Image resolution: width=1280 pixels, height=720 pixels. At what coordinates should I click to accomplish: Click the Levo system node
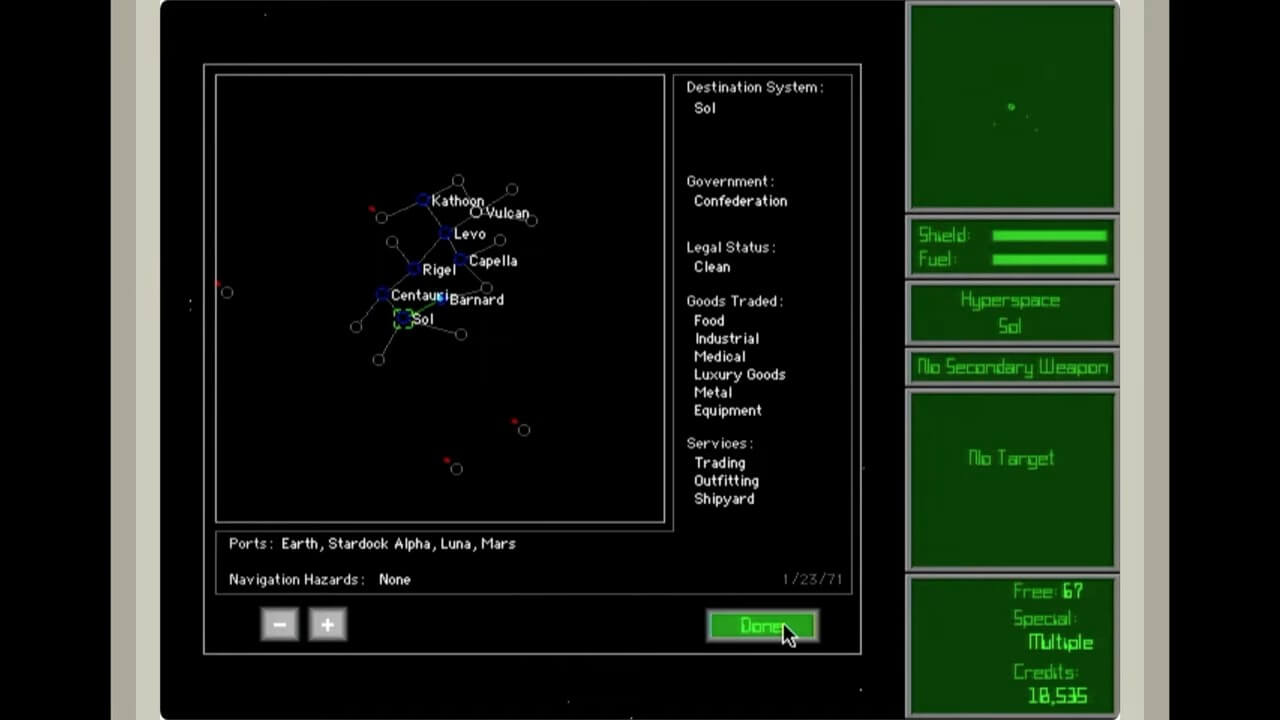[x=444, y=234]
